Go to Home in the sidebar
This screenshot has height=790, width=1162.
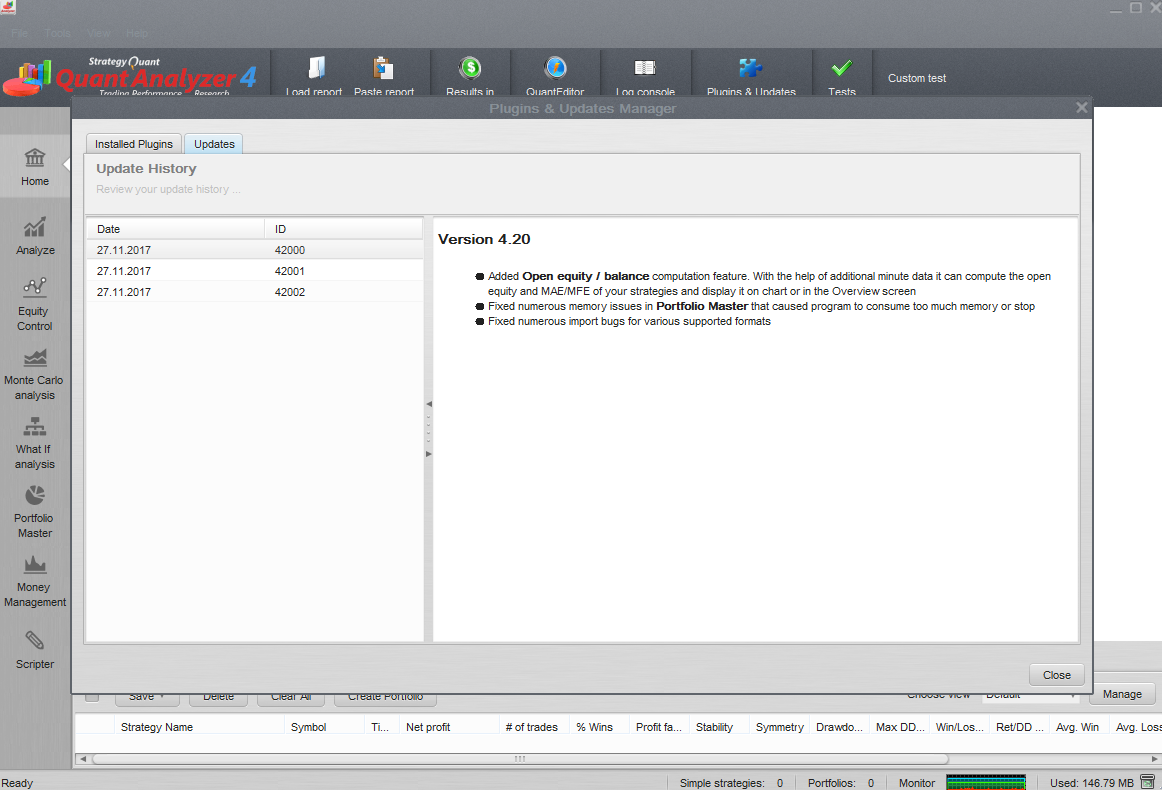(35, 167)
